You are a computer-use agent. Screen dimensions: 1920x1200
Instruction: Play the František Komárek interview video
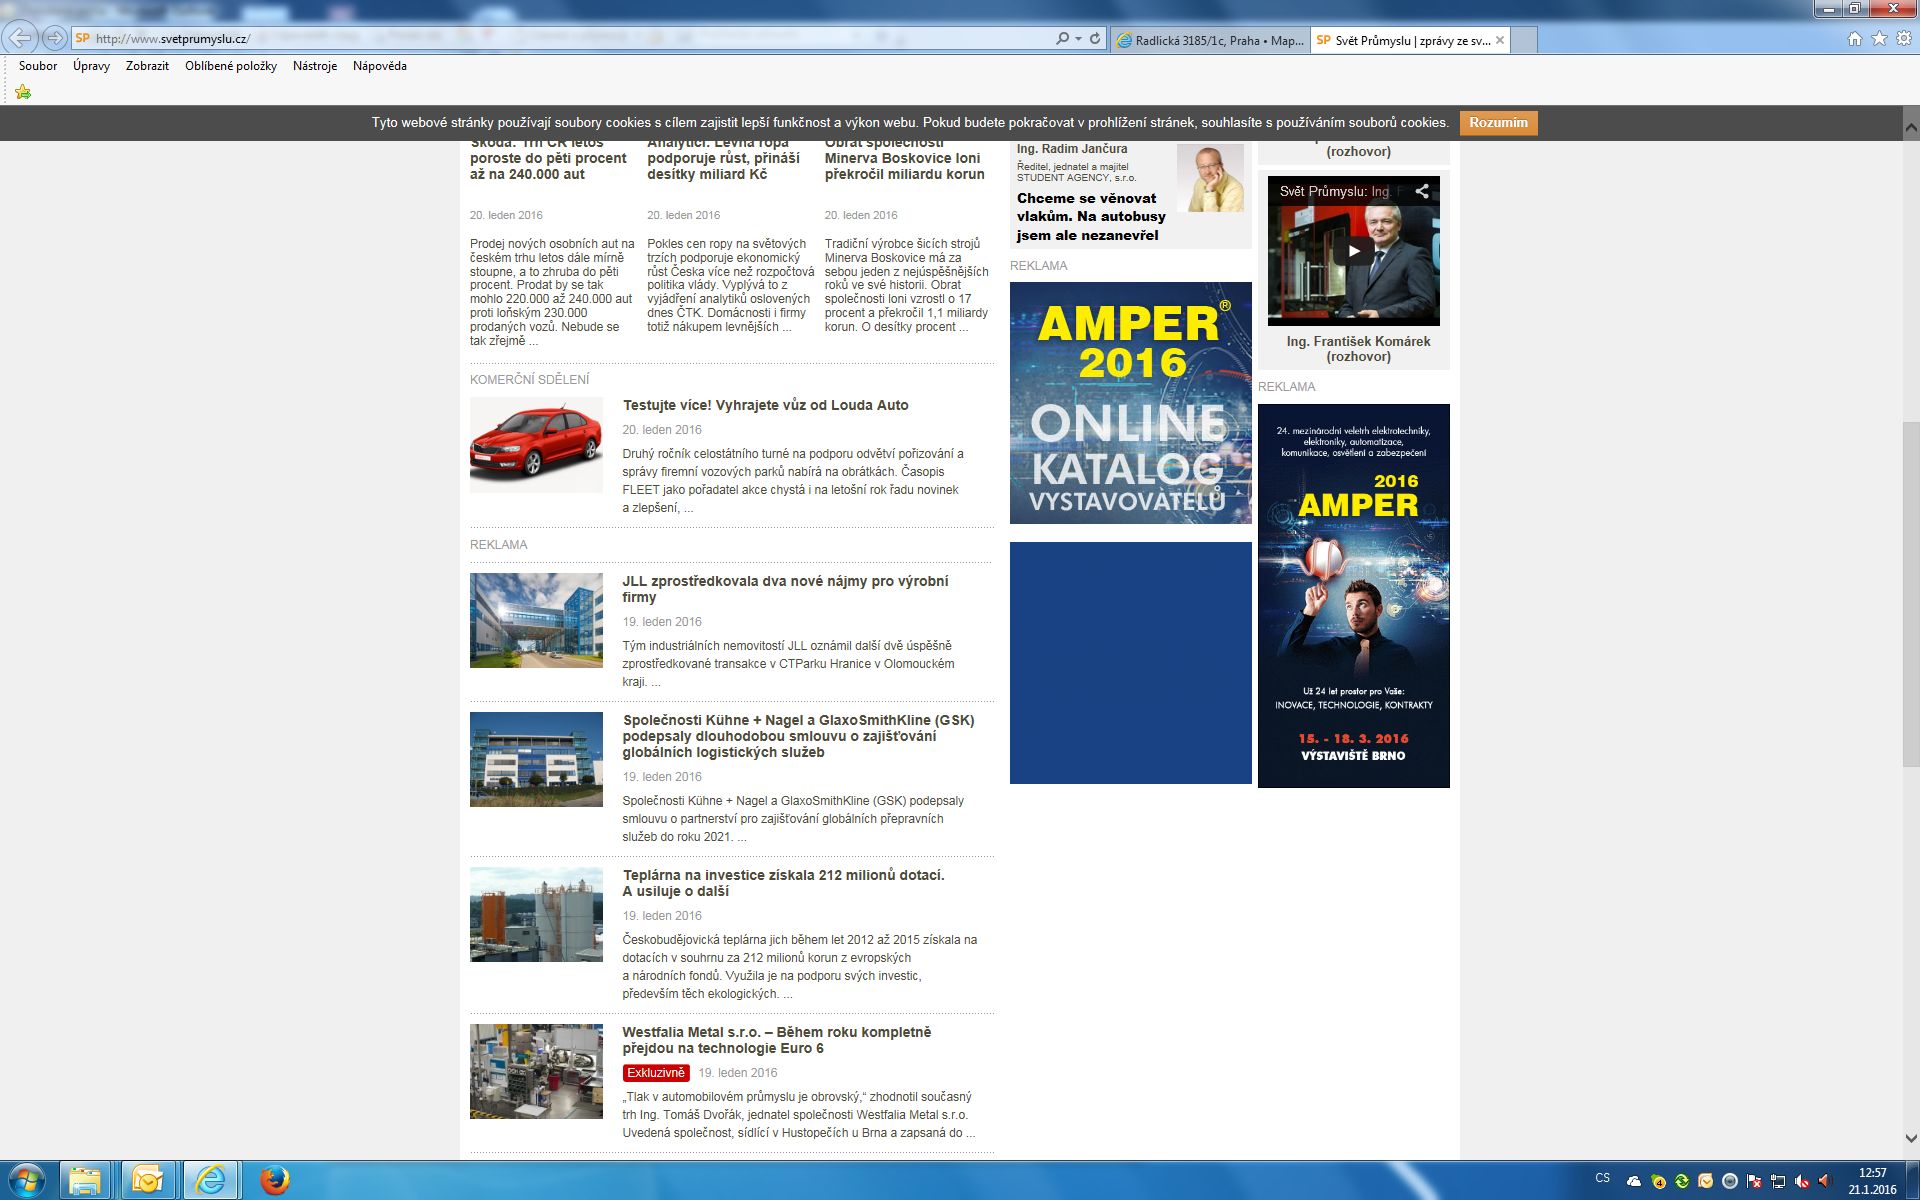tap(1353, 251)
